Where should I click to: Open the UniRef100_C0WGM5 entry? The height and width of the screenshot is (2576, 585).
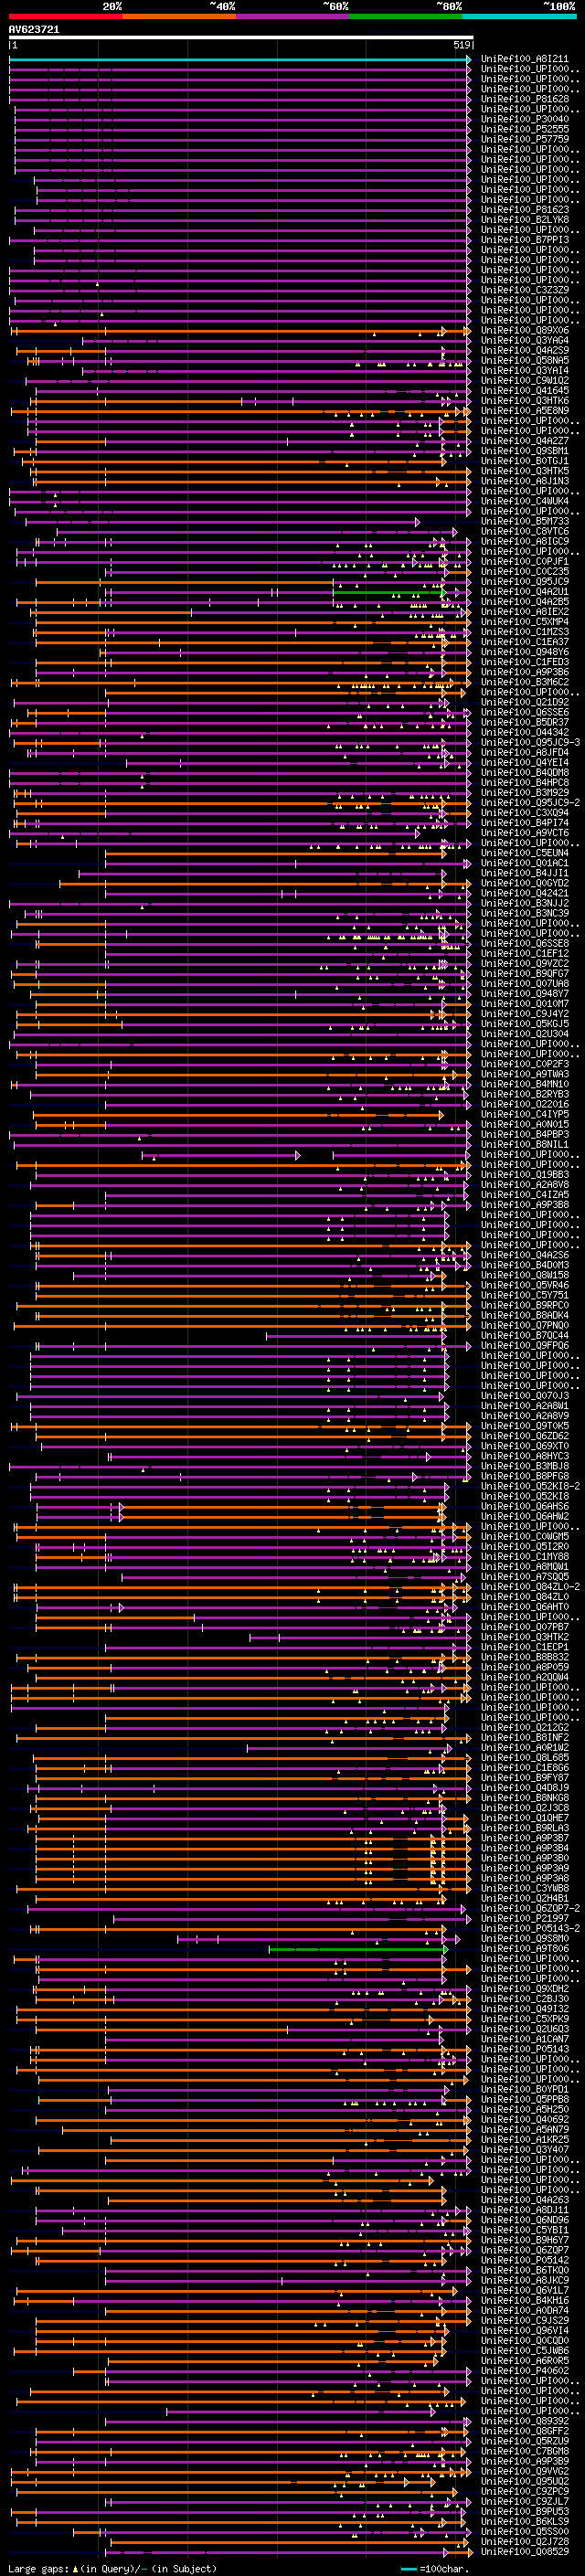tap(525, 1536)
